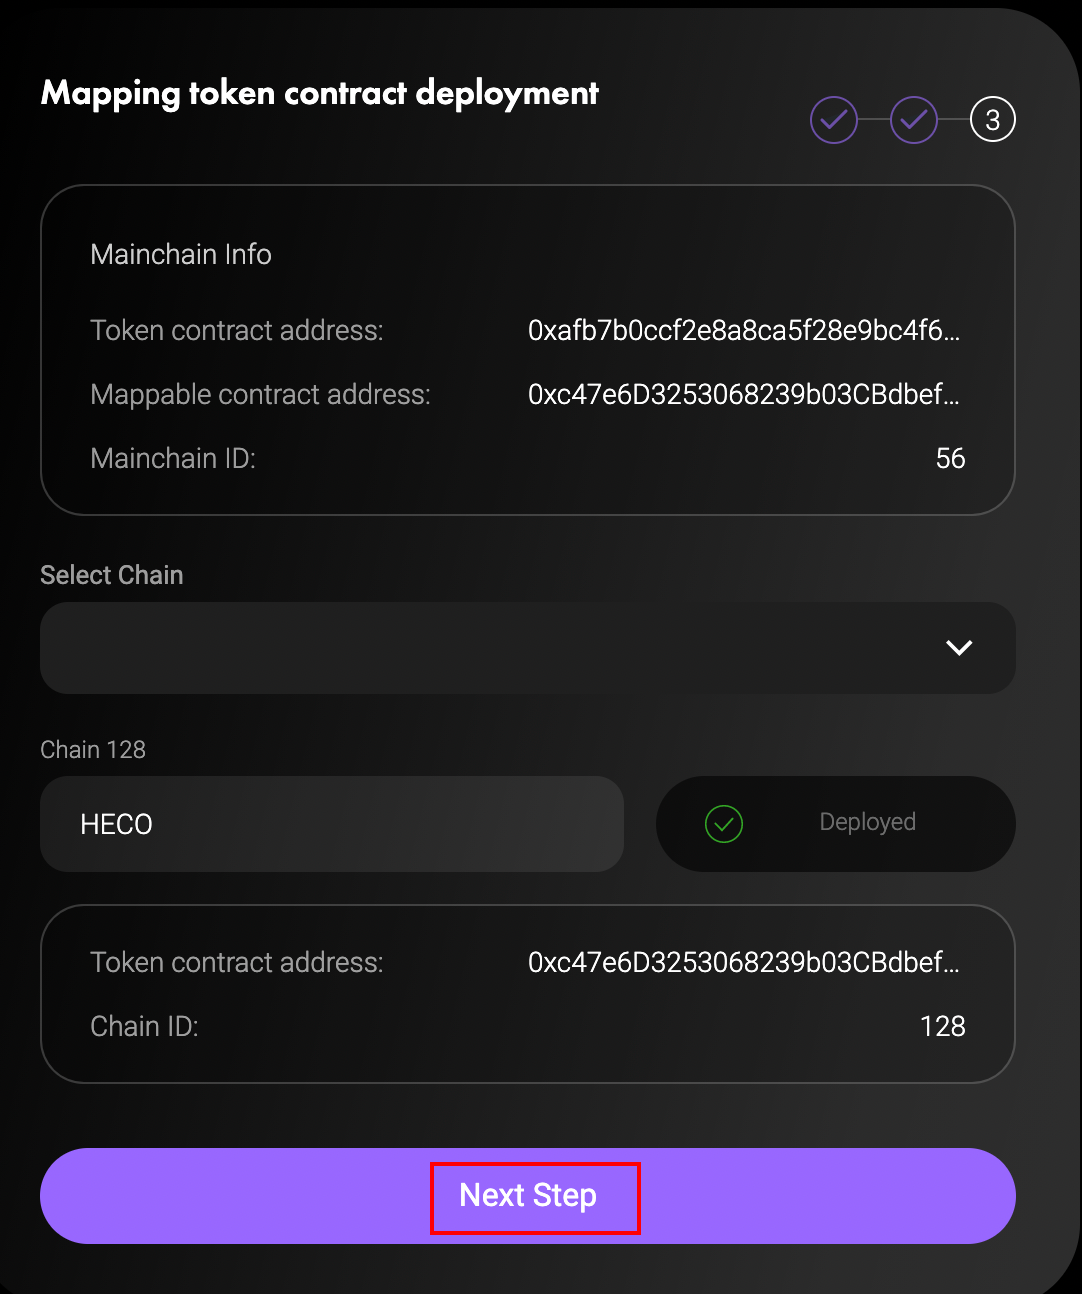Viewport: 1082px width, 1294px height.
Task: Click the Mappable contract address value
Action: (x=743, y=394)
